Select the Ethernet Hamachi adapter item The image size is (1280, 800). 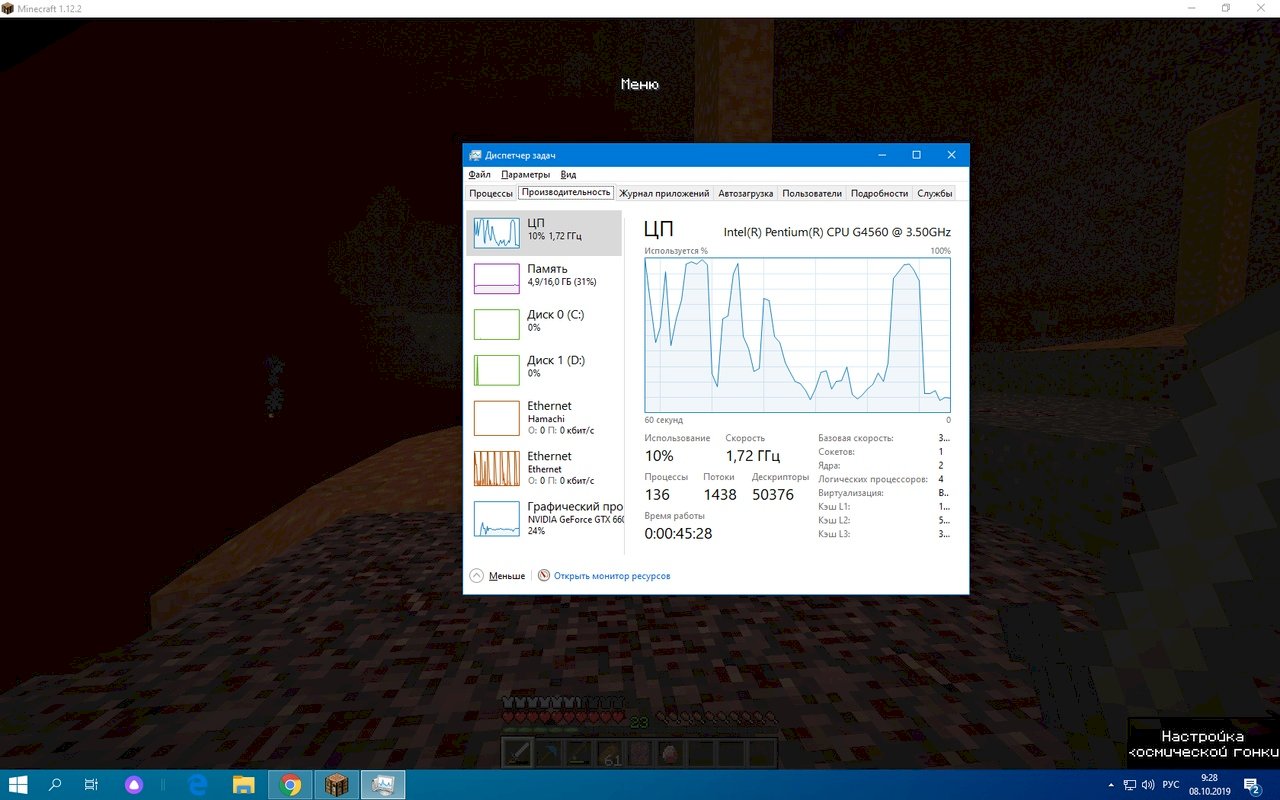[x=544, y=418]
